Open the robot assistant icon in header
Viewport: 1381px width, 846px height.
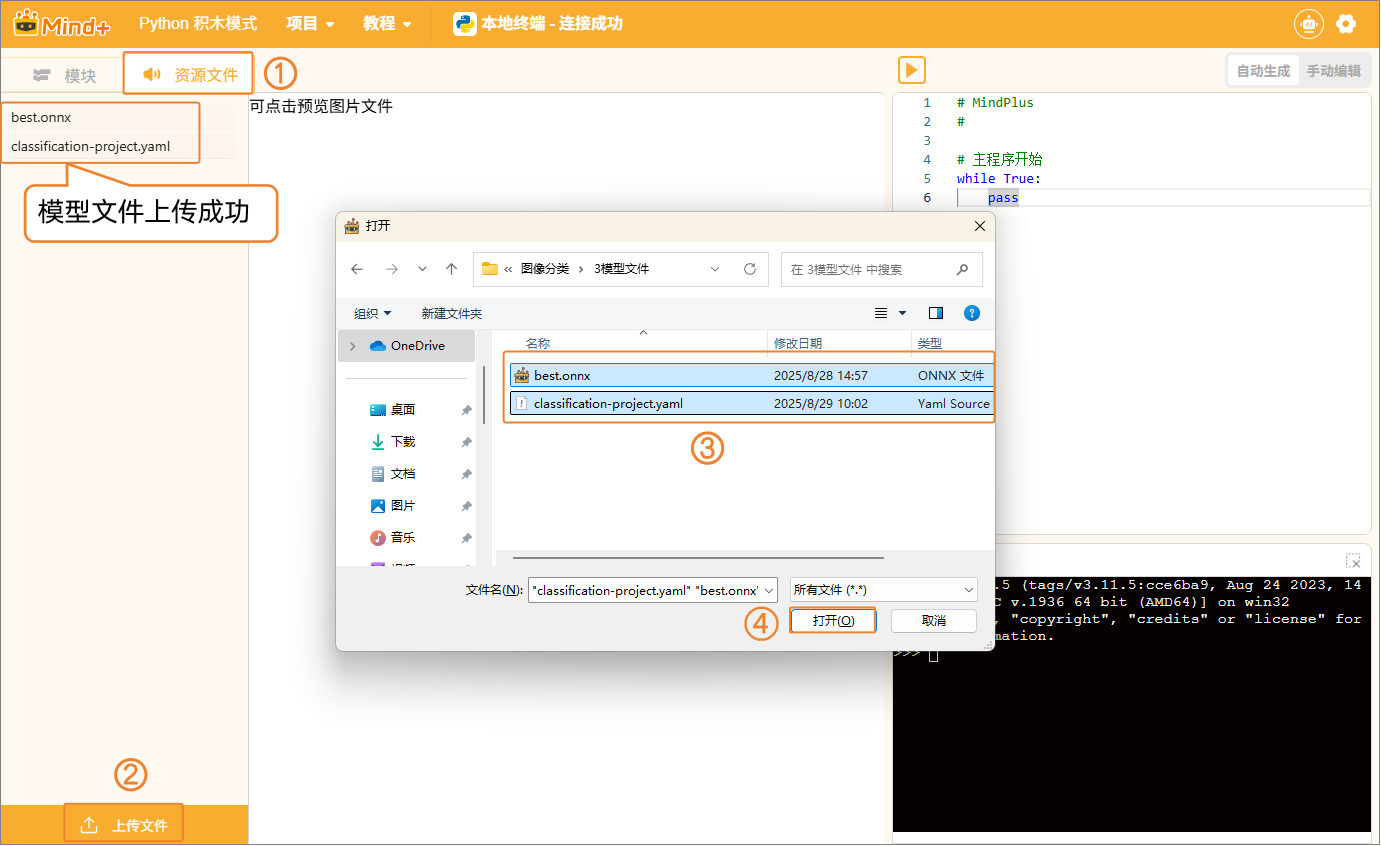click(x=1307, y=24)
